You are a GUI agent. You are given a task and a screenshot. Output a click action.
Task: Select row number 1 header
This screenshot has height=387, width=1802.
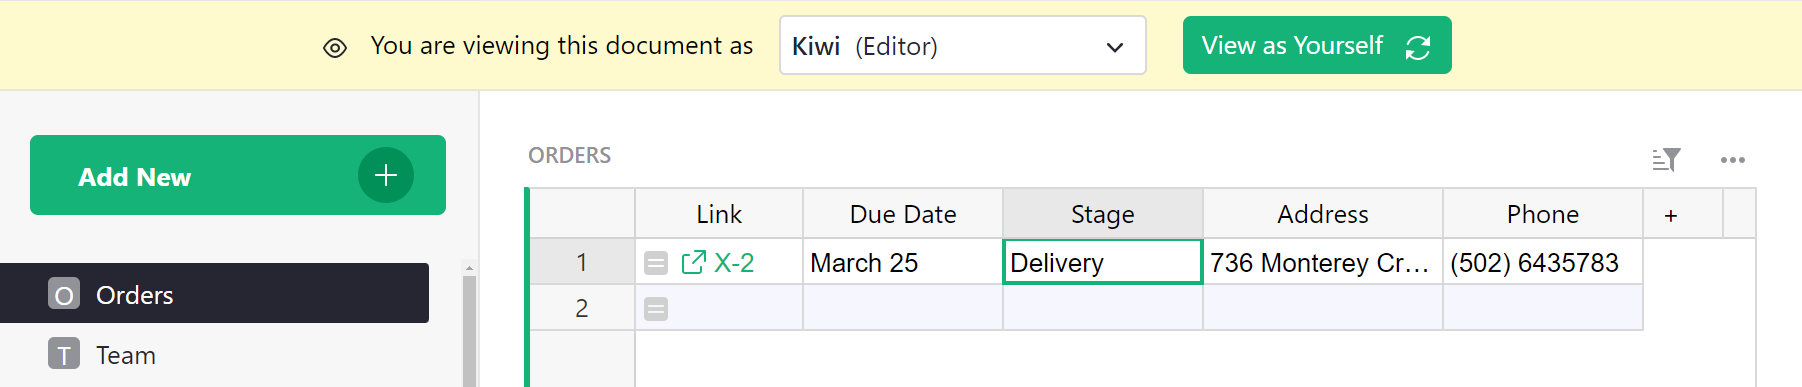click(x=582, y=262)
